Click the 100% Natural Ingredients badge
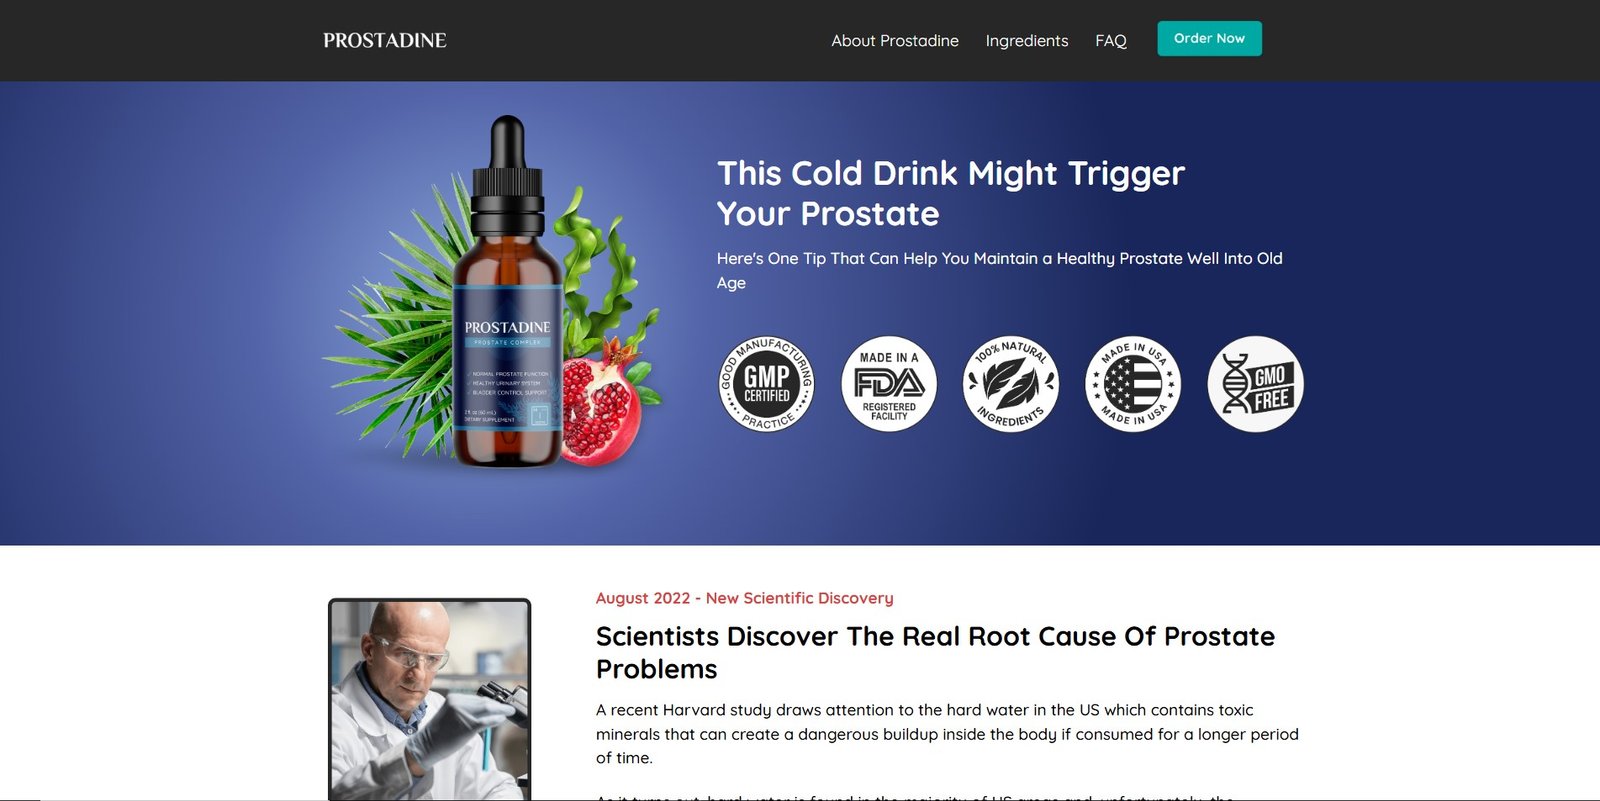 point(1011,384)
